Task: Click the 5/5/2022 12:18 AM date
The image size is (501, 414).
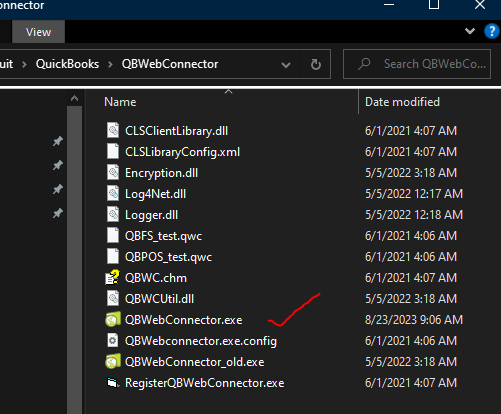Action: pyautogui.click(x=414, y=215)
